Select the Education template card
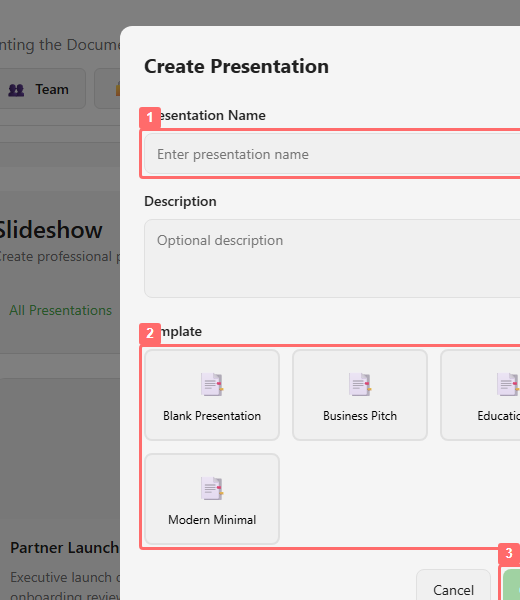 point(480,395)
